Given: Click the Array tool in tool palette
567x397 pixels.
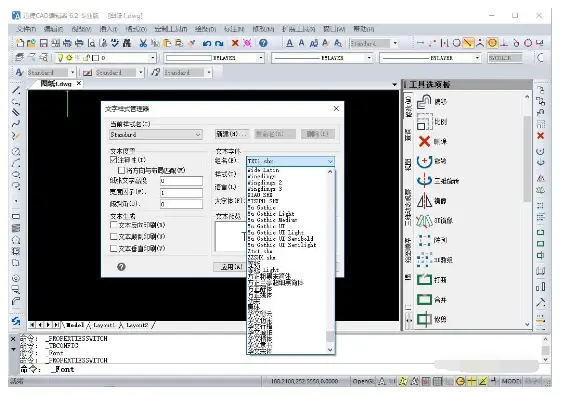Looking at the screenshot, I should pos(432,240).
